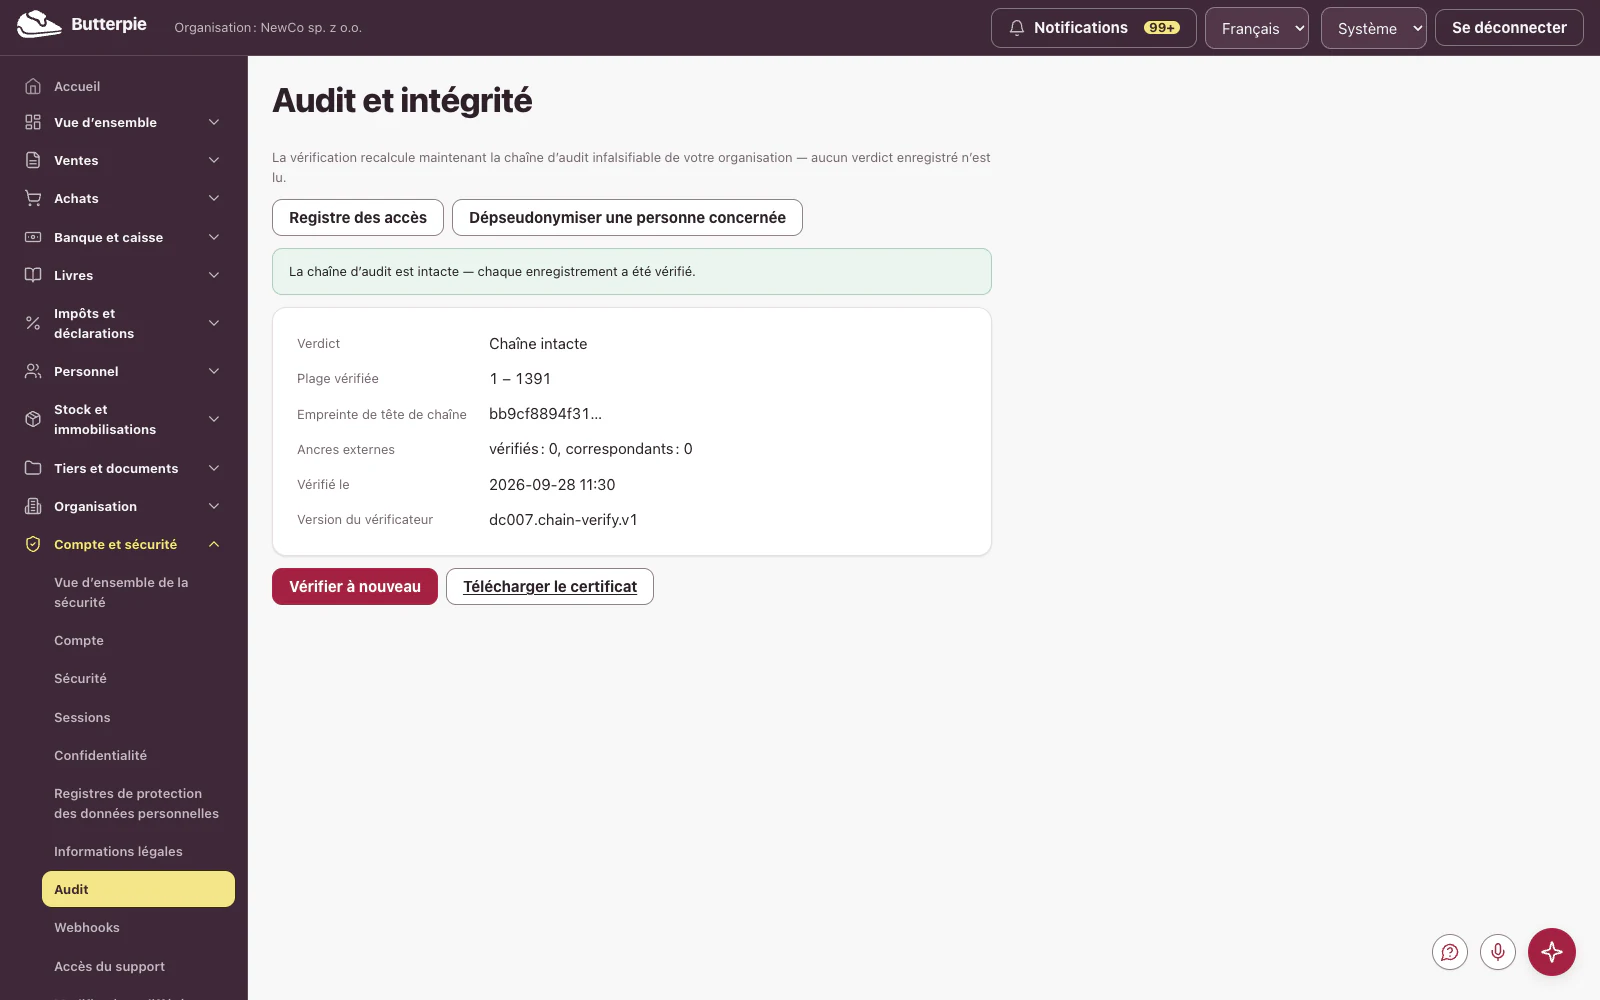Open Informations légales menu item
The width and height of the screenshot is (1600, 1000).
tap(138, 851)
